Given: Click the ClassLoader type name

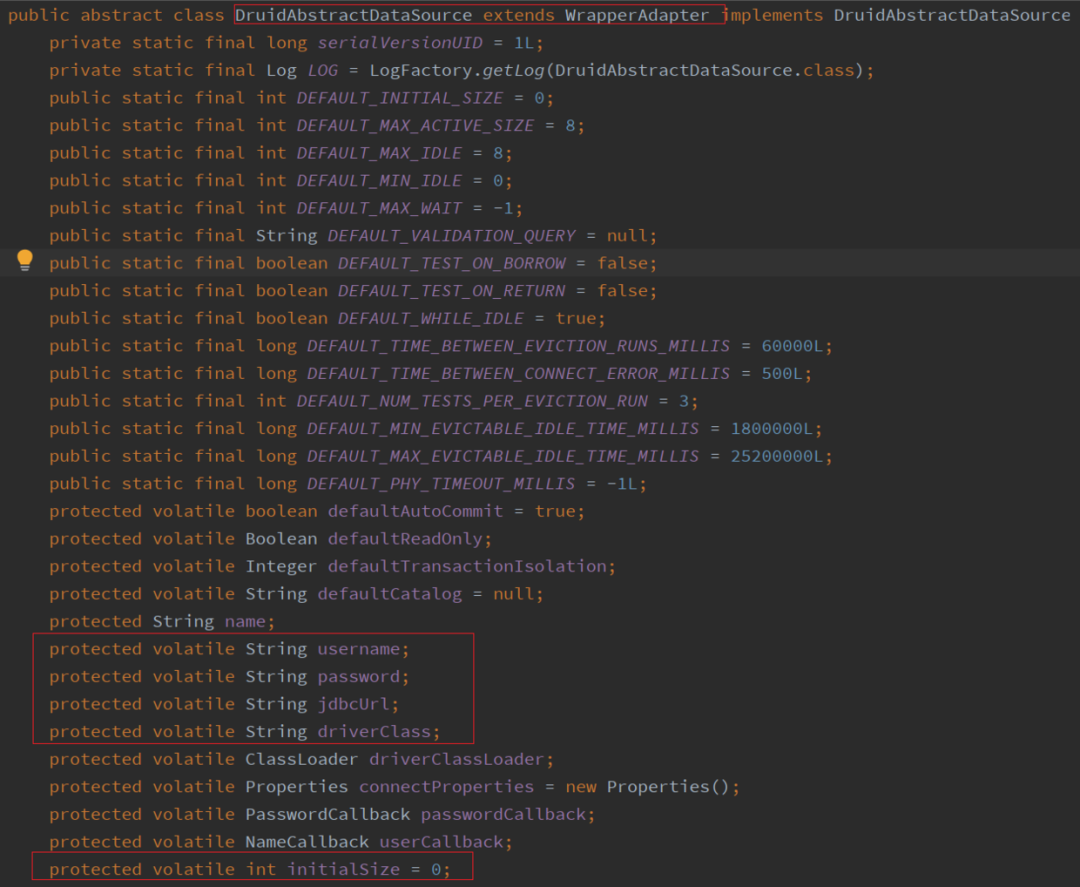Looking at the screenshot, I should tap(302, 759).
